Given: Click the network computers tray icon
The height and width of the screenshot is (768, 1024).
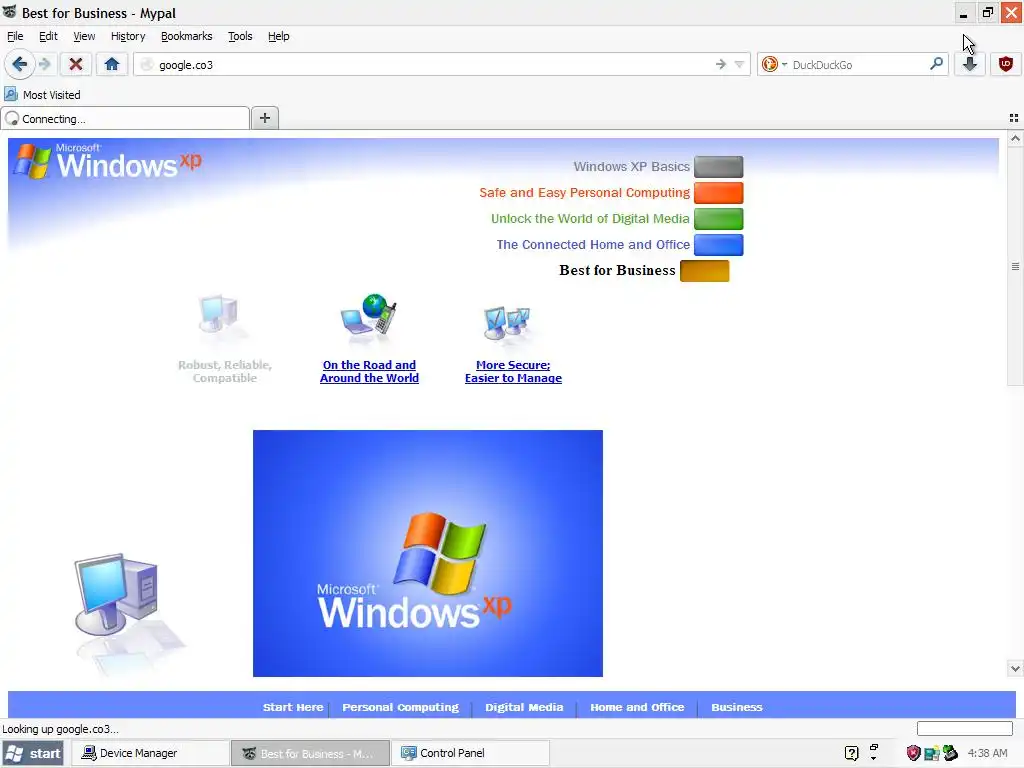Looking at the screenshot, I should [x=931, y=754].
